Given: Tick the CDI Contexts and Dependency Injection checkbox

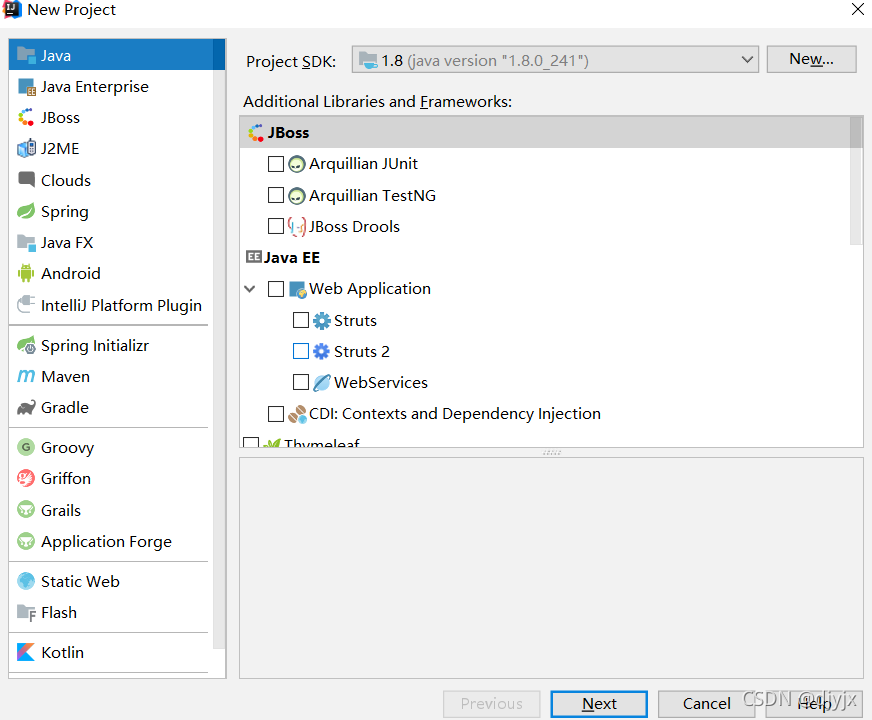Looking at the screenshot, I should coord(276,414).
